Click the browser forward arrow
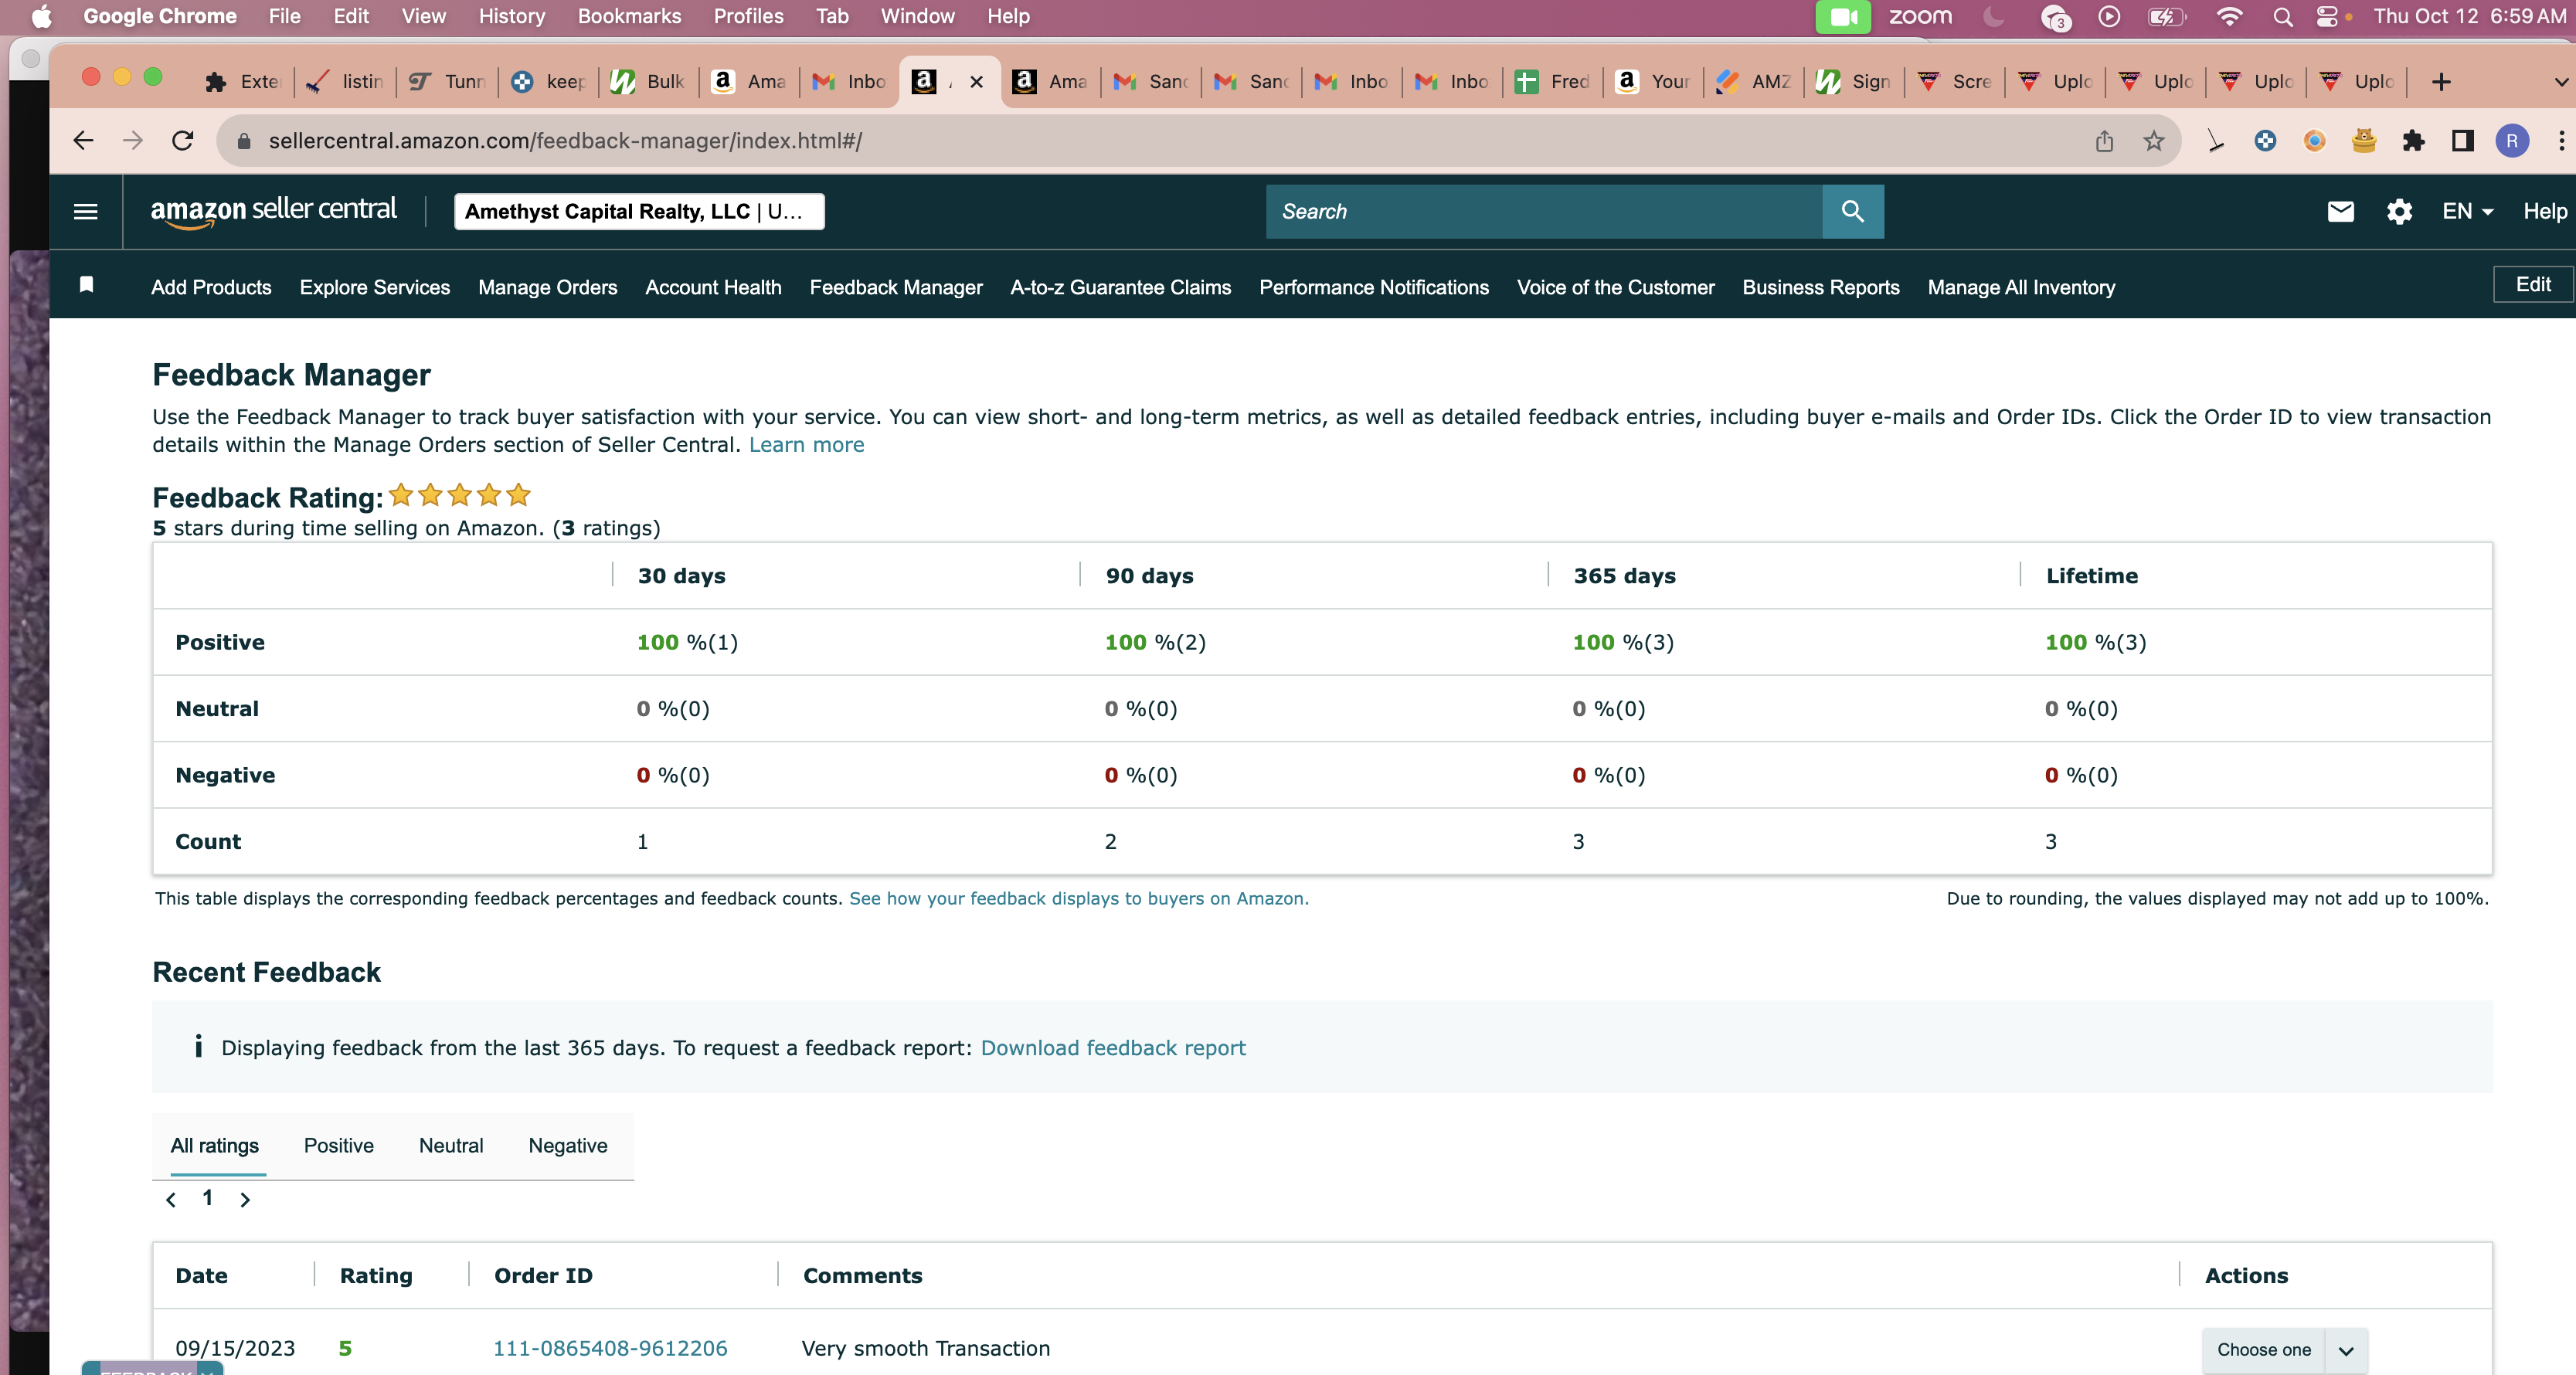Image resolution: width=2576 pixels, height=1375 pixels. [133, 140]
